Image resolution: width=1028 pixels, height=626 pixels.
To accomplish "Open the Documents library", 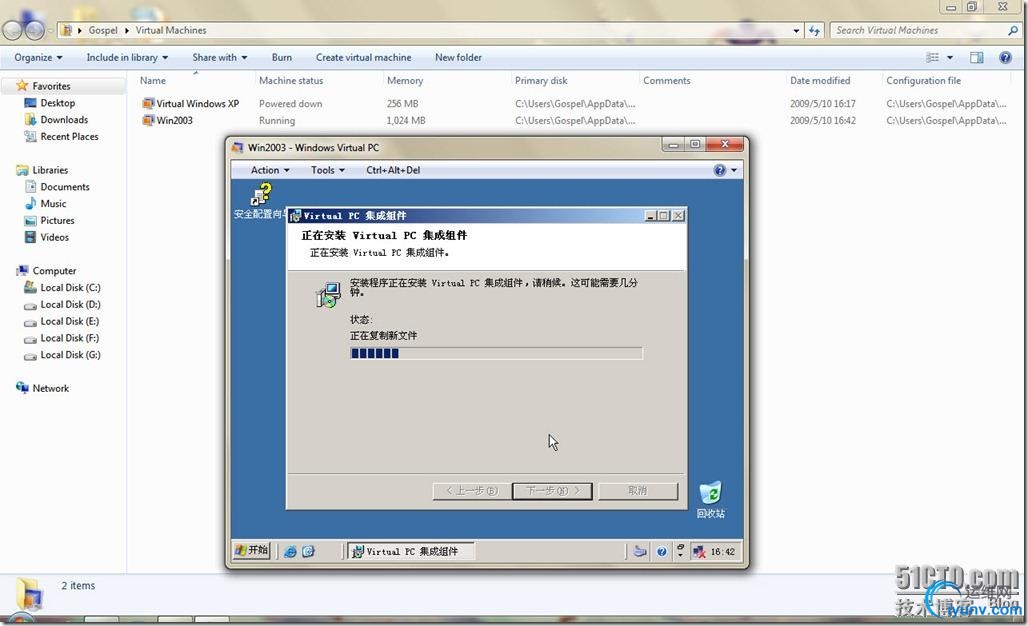I will [x=57, y=187].
